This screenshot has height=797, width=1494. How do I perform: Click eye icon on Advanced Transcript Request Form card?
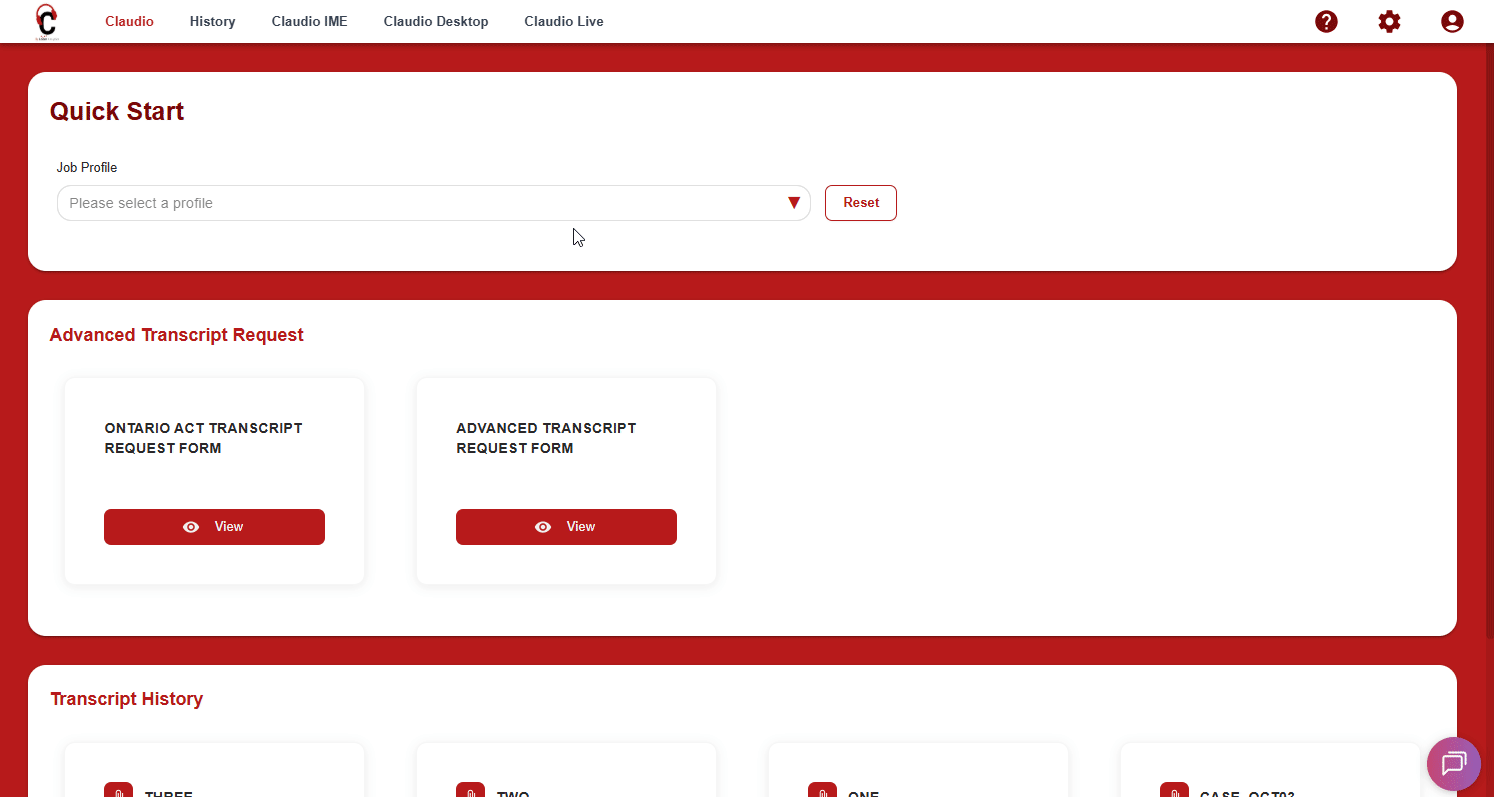coord(543,527)
